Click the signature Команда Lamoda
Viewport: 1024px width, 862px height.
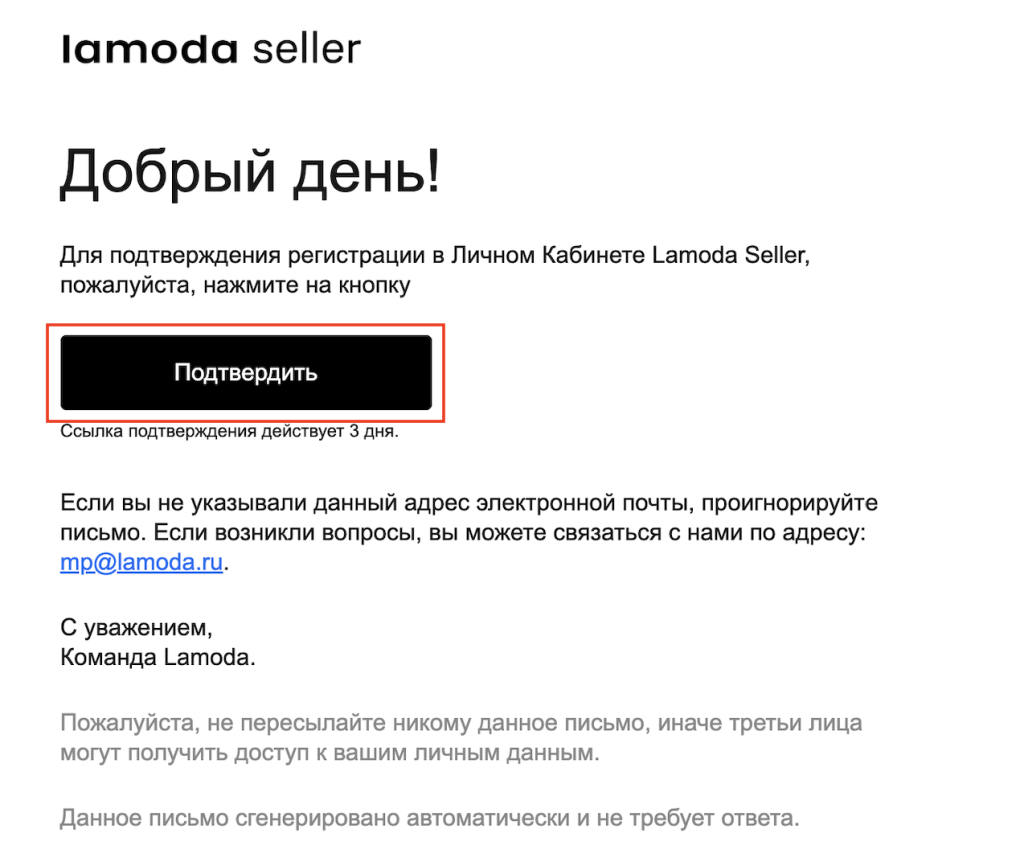coord(158,658)
